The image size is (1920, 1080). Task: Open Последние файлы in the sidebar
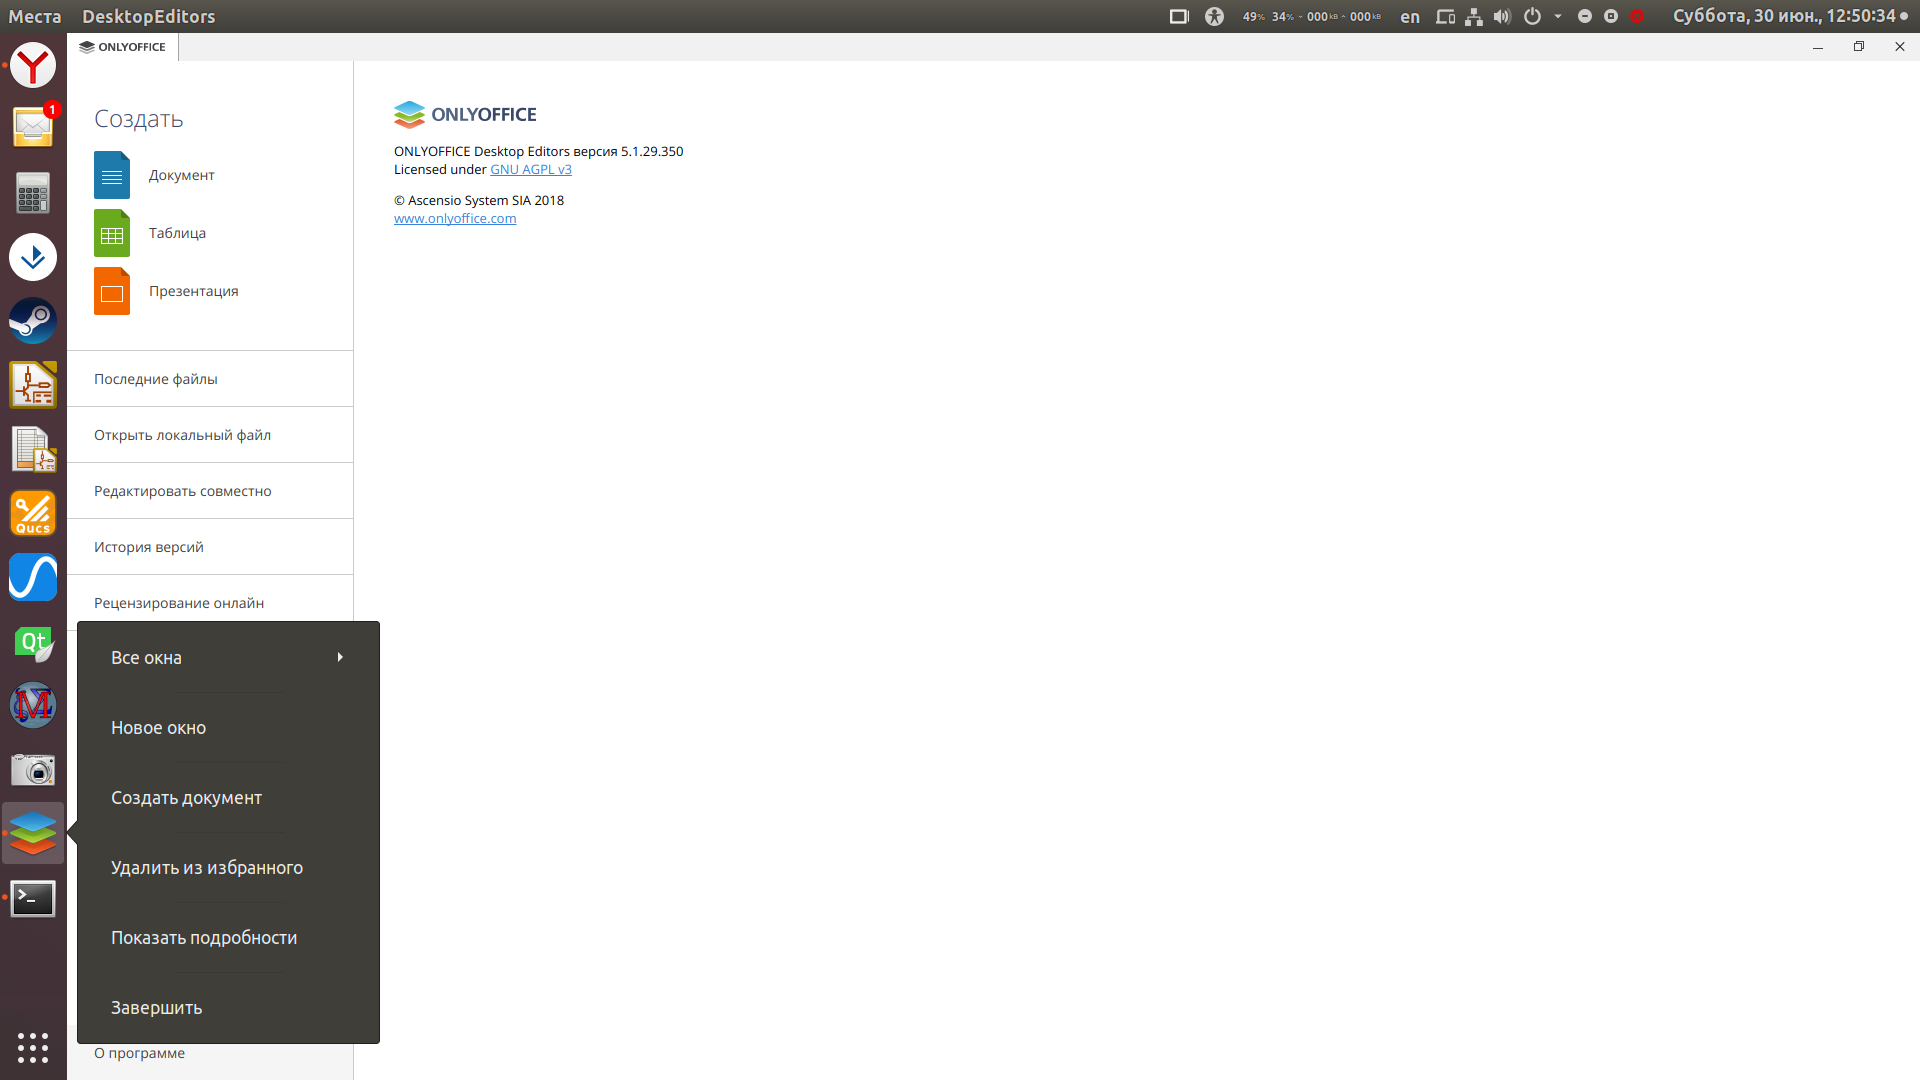pyautogui.click(x=155, y=379)
